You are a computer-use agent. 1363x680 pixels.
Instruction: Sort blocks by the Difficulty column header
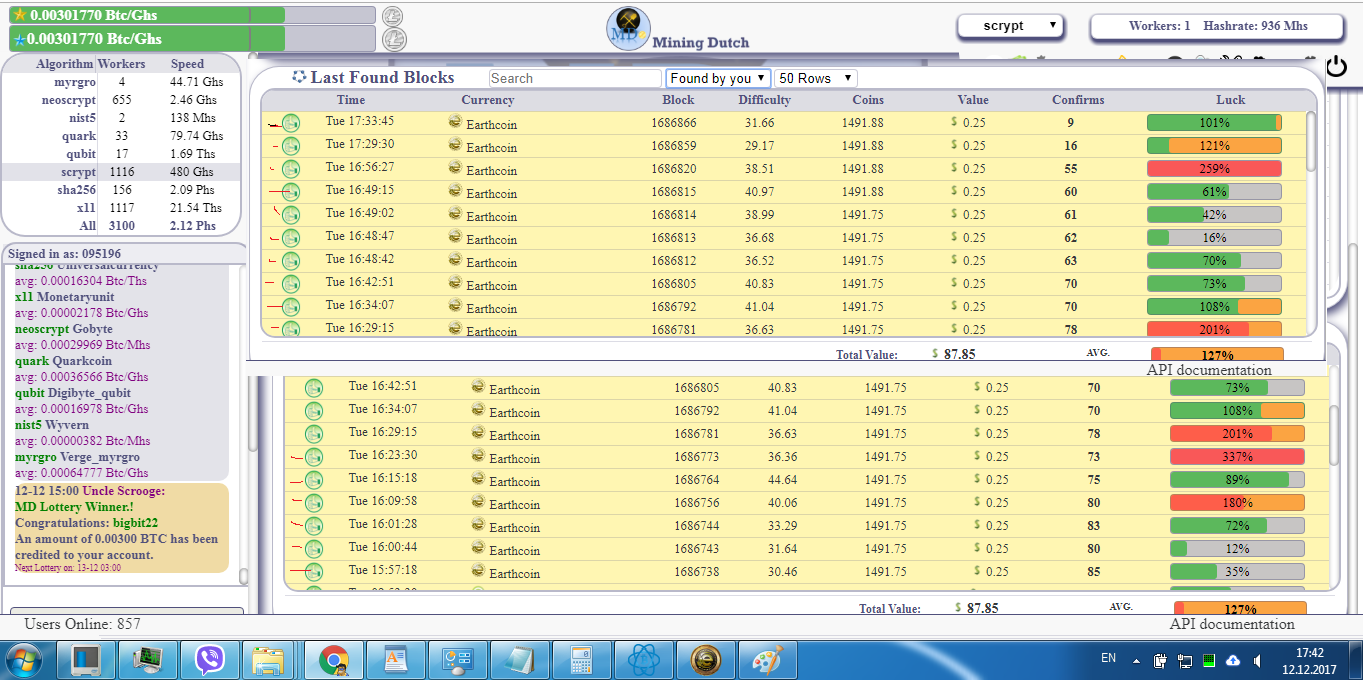(x=765, y=100)
